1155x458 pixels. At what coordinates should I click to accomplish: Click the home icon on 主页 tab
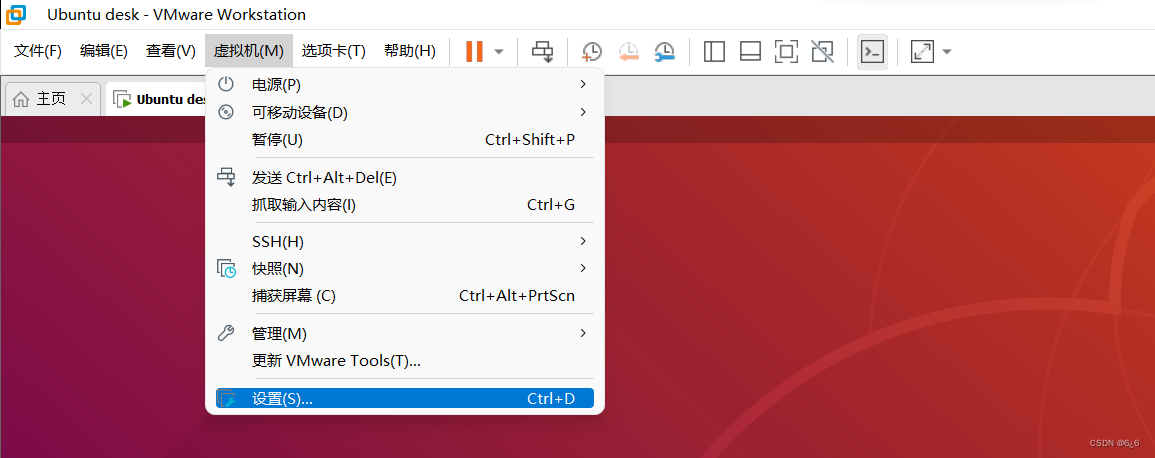[21, 99]
